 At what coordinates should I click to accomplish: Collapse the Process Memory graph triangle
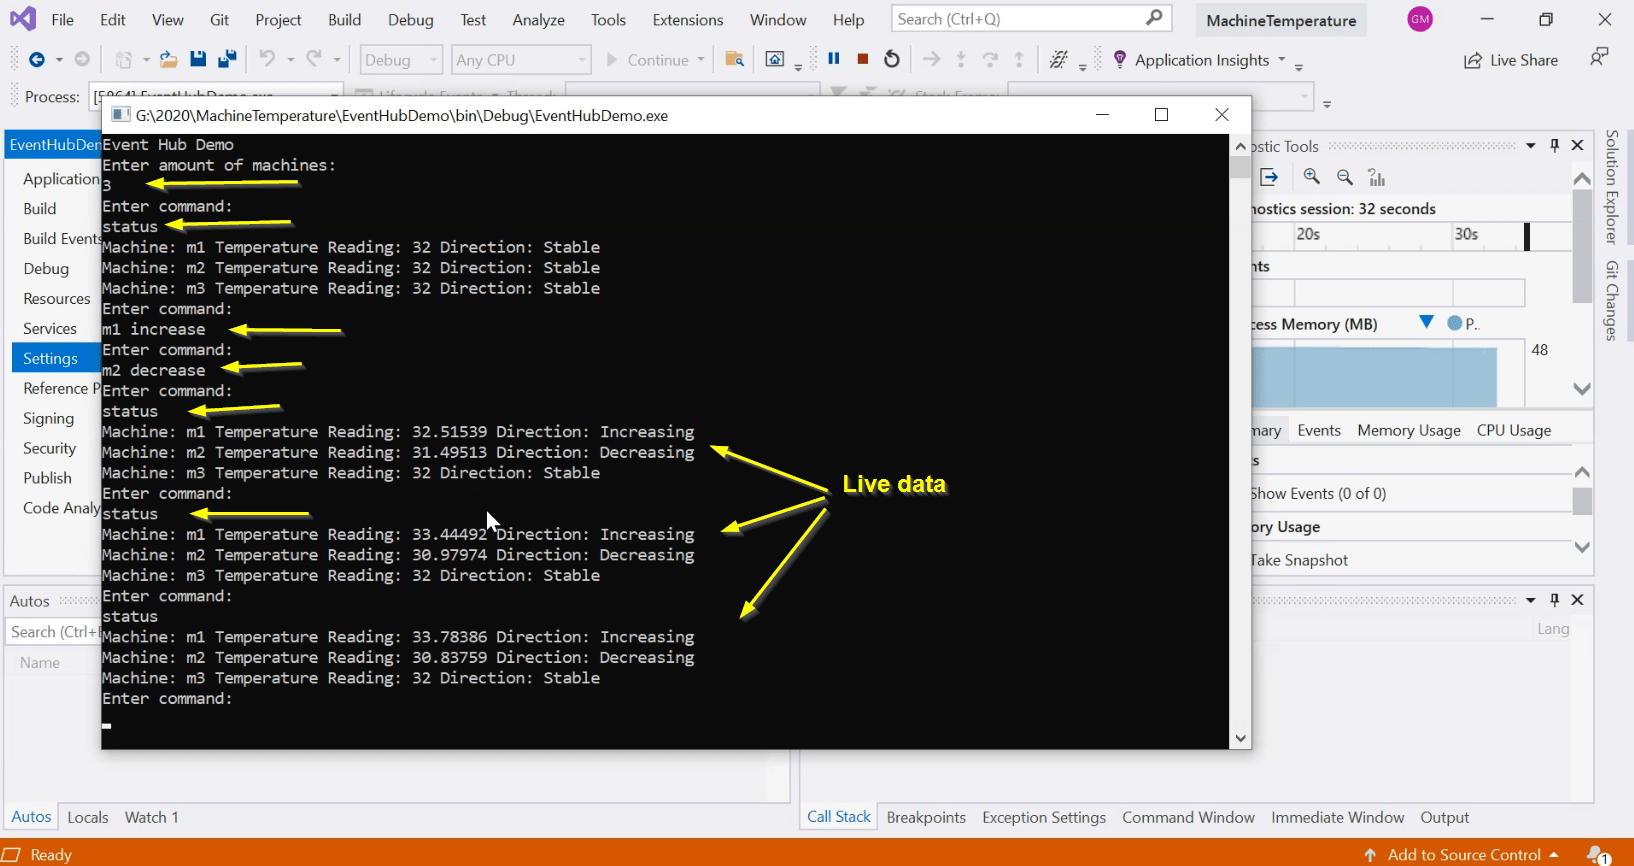(x=1427, y=322)
